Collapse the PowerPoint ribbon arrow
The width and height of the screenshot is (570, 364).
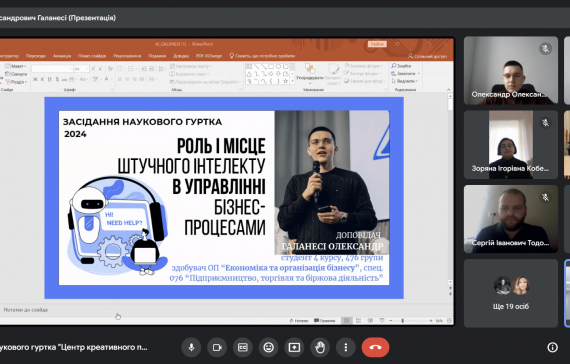tap(449, 89)
